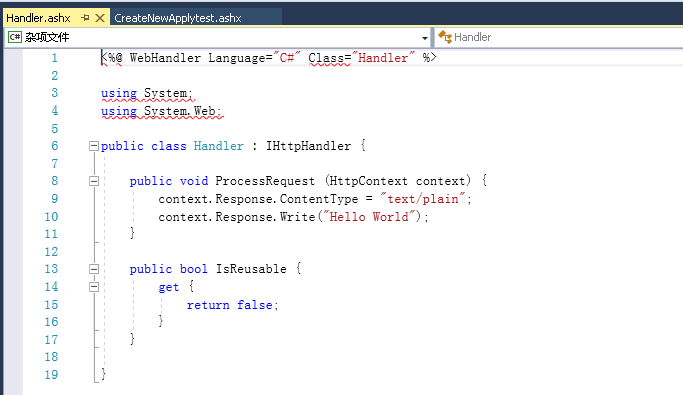Screen dimensions: 683x395
Task: Click line number 1 in margin
Action: 54,58
